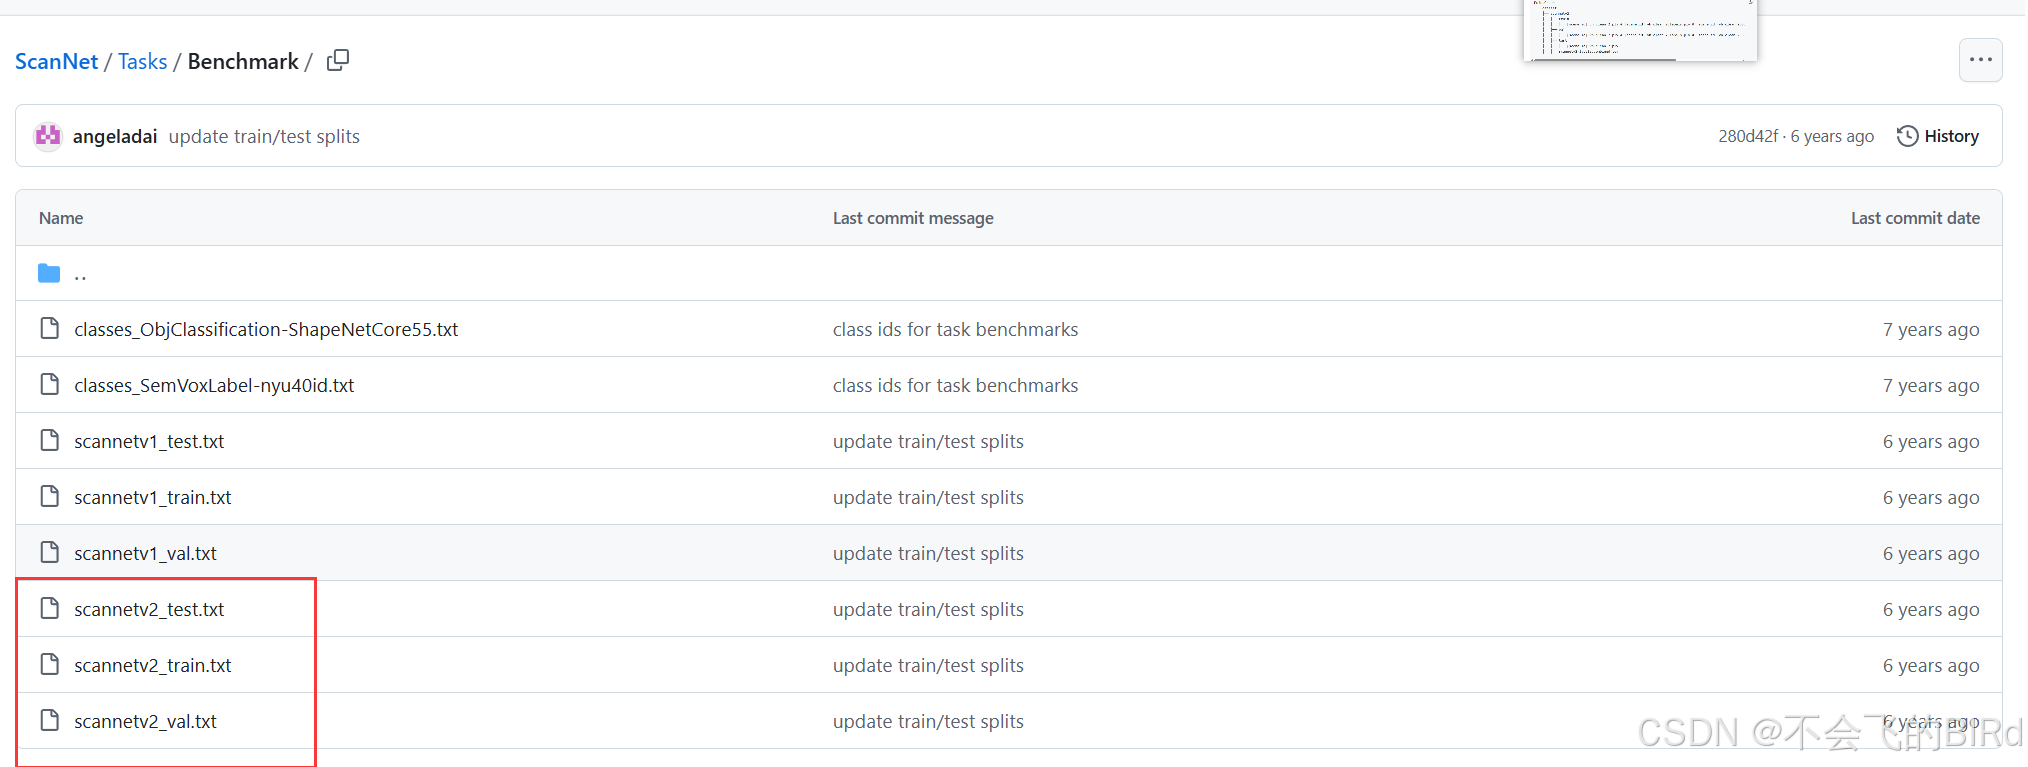Copy the Benchmark path with copy icon
Image resolution: width=2028 pixels, height=767 pixels.
tap(338, 61)
